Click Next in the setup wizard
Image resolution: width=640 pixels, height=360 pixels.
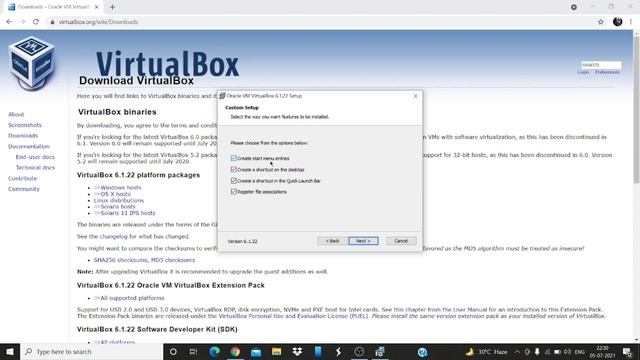pos(363,241)
